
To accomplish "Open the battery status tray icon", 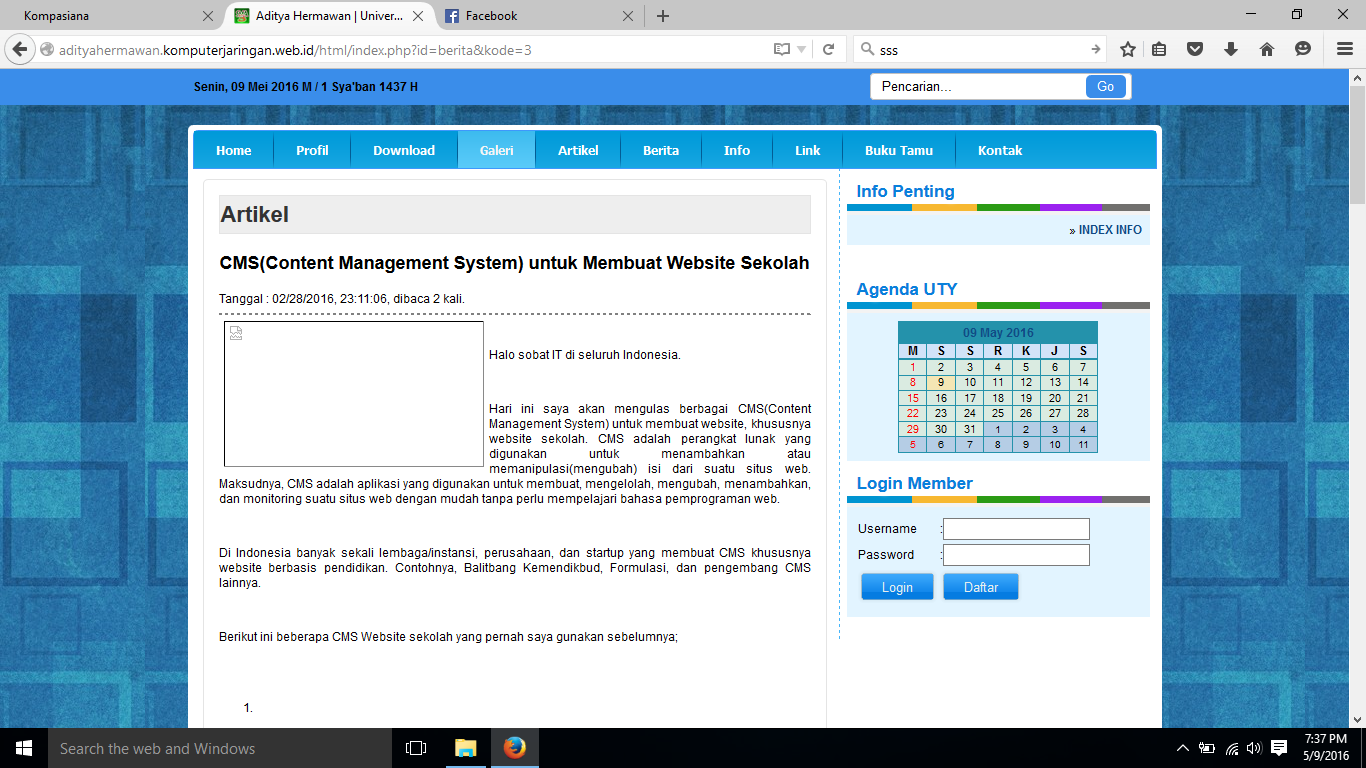I will (1208, 748).
